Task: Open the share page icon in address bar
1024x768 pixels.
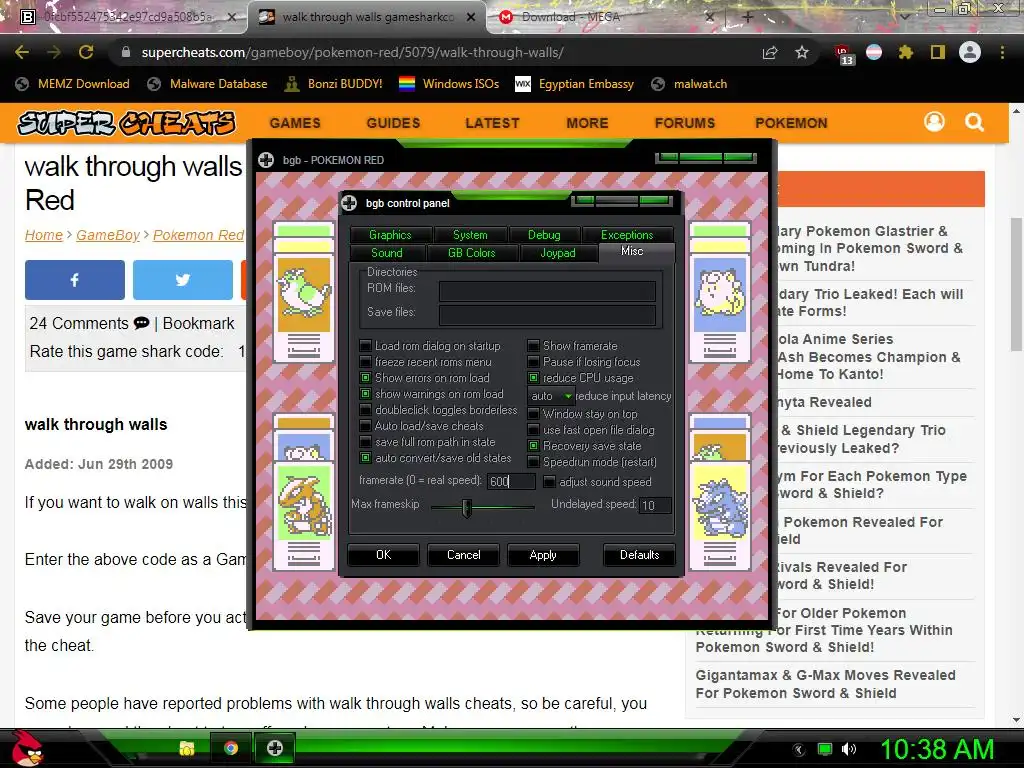Action: (770, 52)
